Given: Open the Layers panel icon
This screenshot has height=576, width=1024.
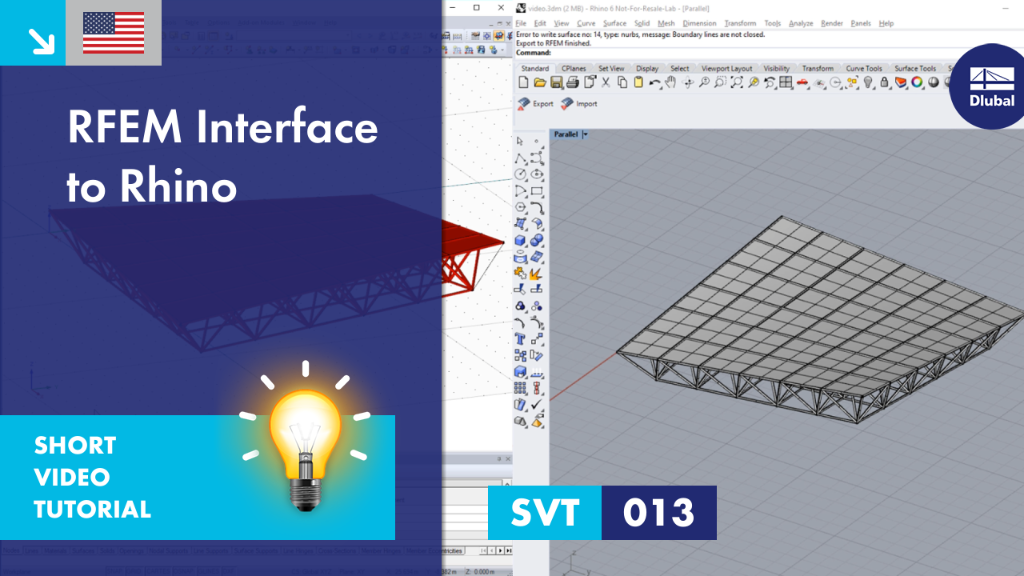Looking at the screenshot, I should coord(901,83).
